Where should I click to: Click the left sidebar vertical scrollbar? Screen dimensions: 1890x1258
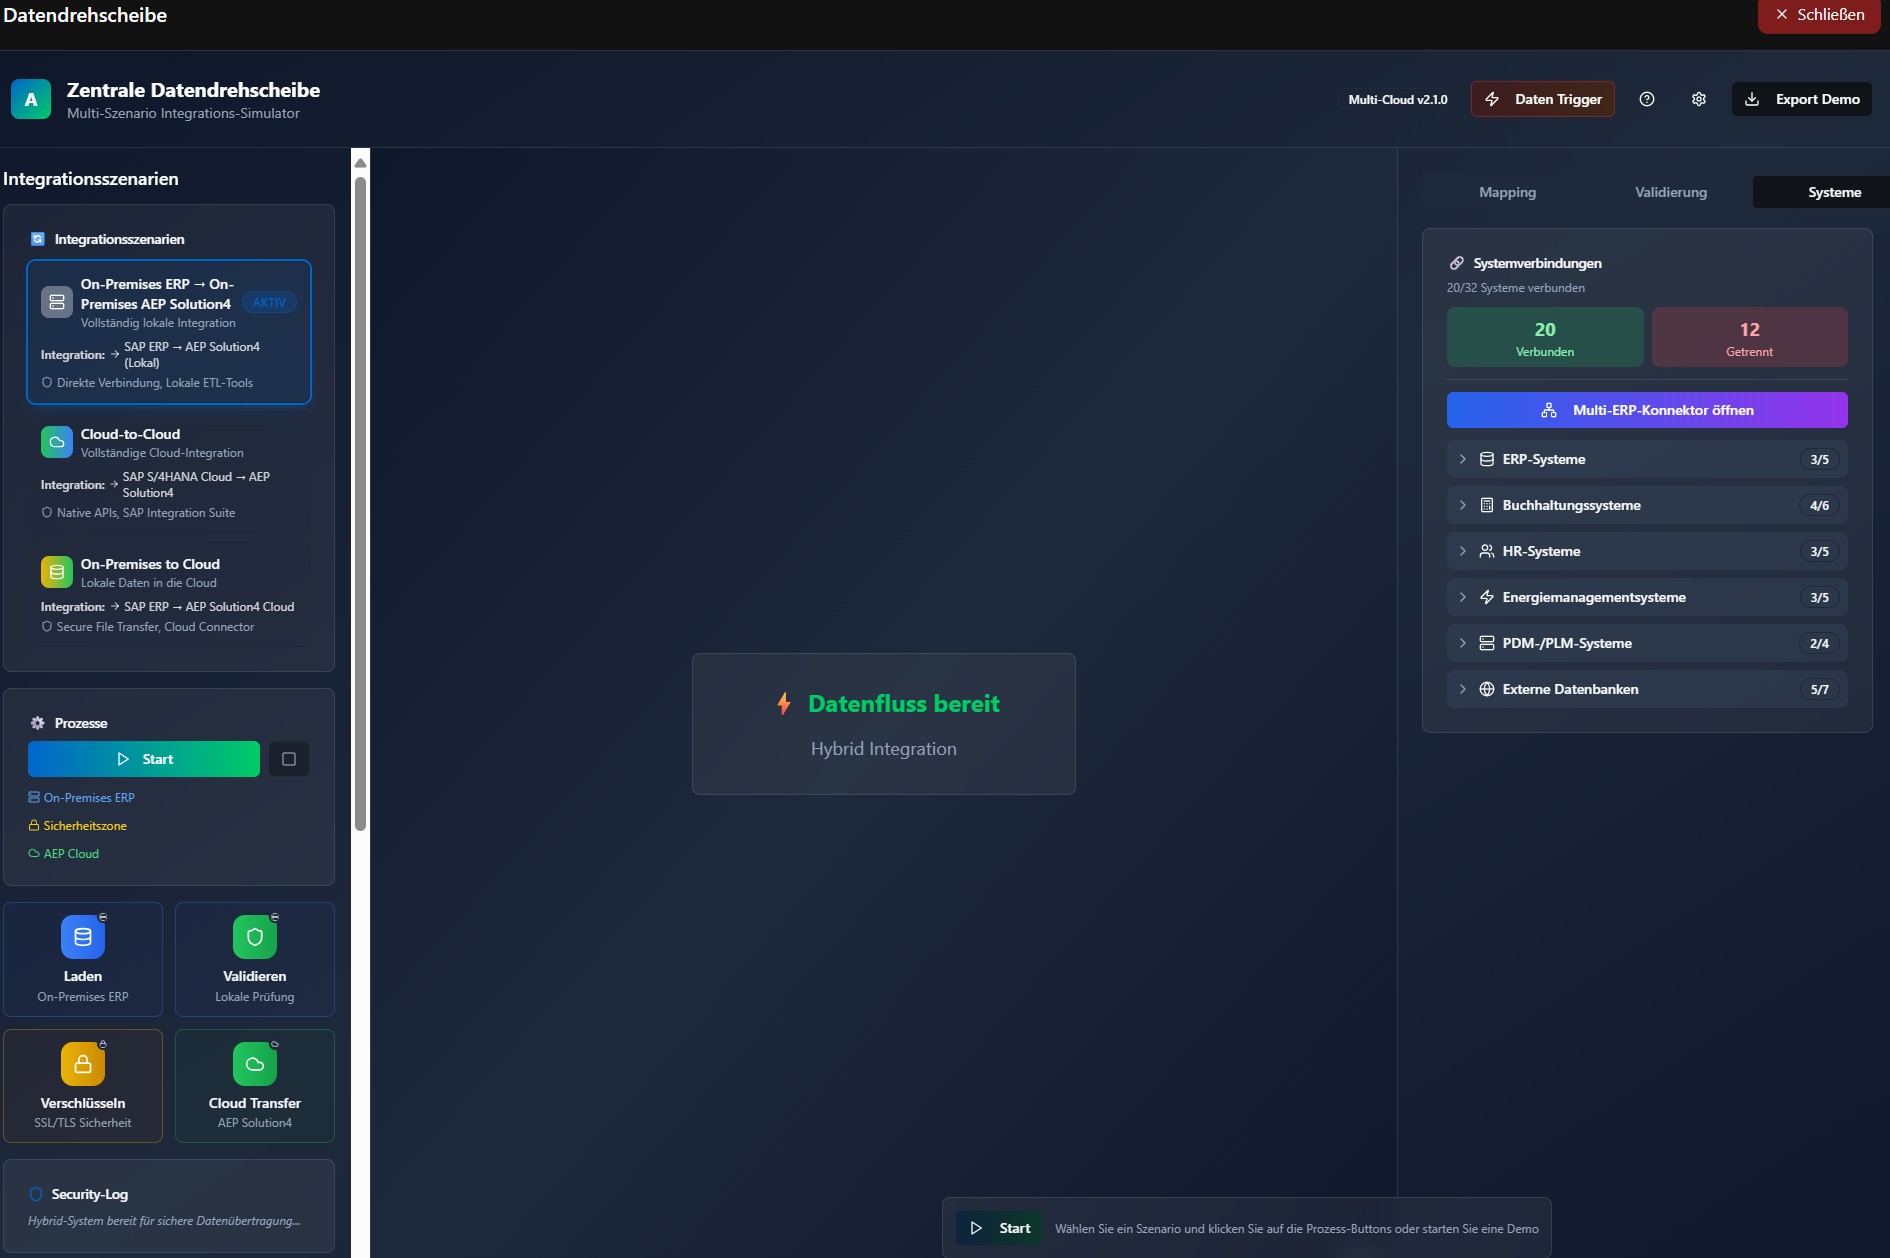click(x=360, y=500)
